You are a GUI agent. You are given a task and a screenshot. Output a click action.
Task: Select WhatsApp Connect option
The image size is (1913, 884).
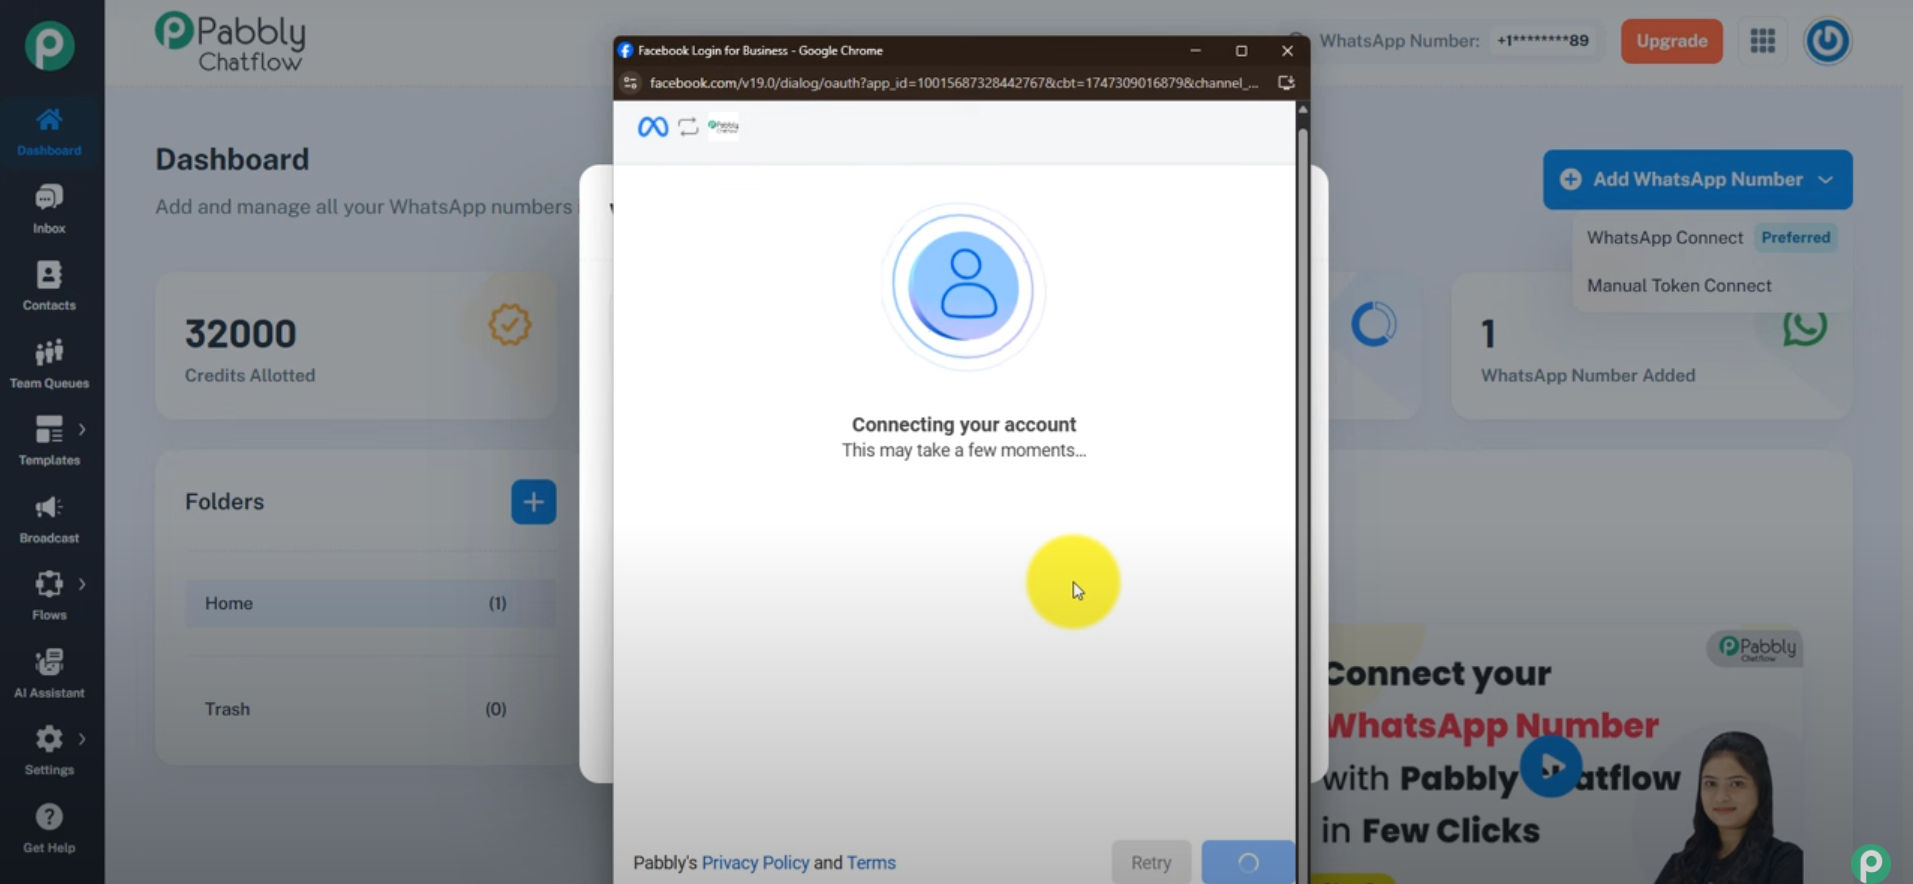[1665, 238]
